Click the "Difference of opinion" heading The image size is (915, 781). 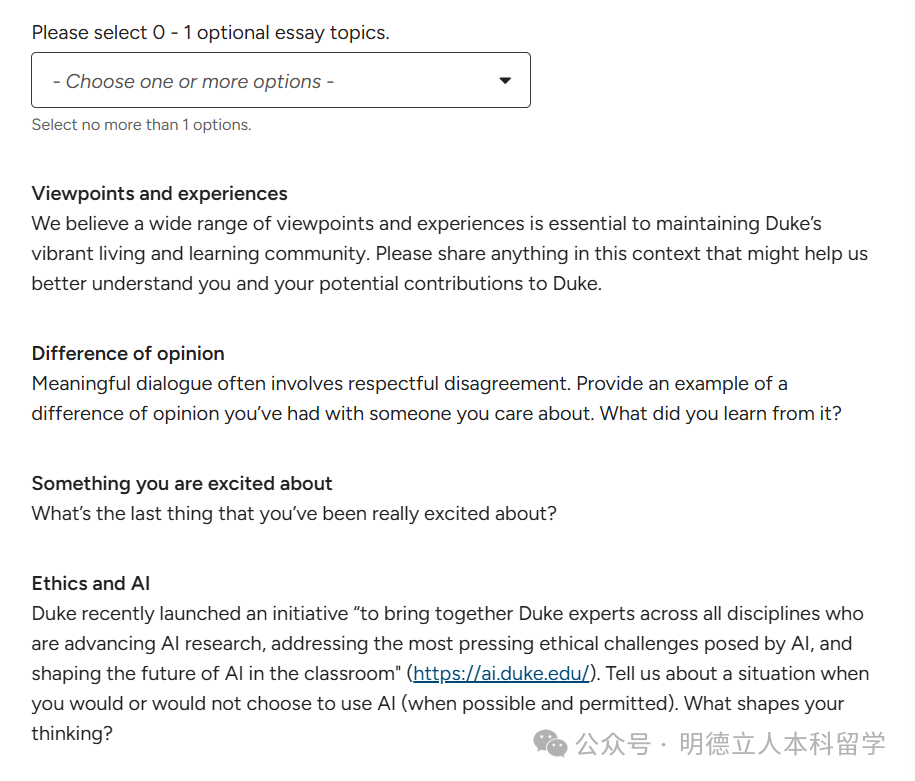(128, 354)
